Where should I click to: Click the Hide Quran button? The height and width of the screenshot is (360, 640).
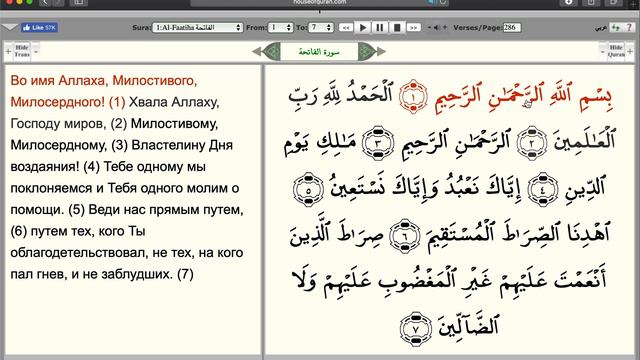point(616,51)
